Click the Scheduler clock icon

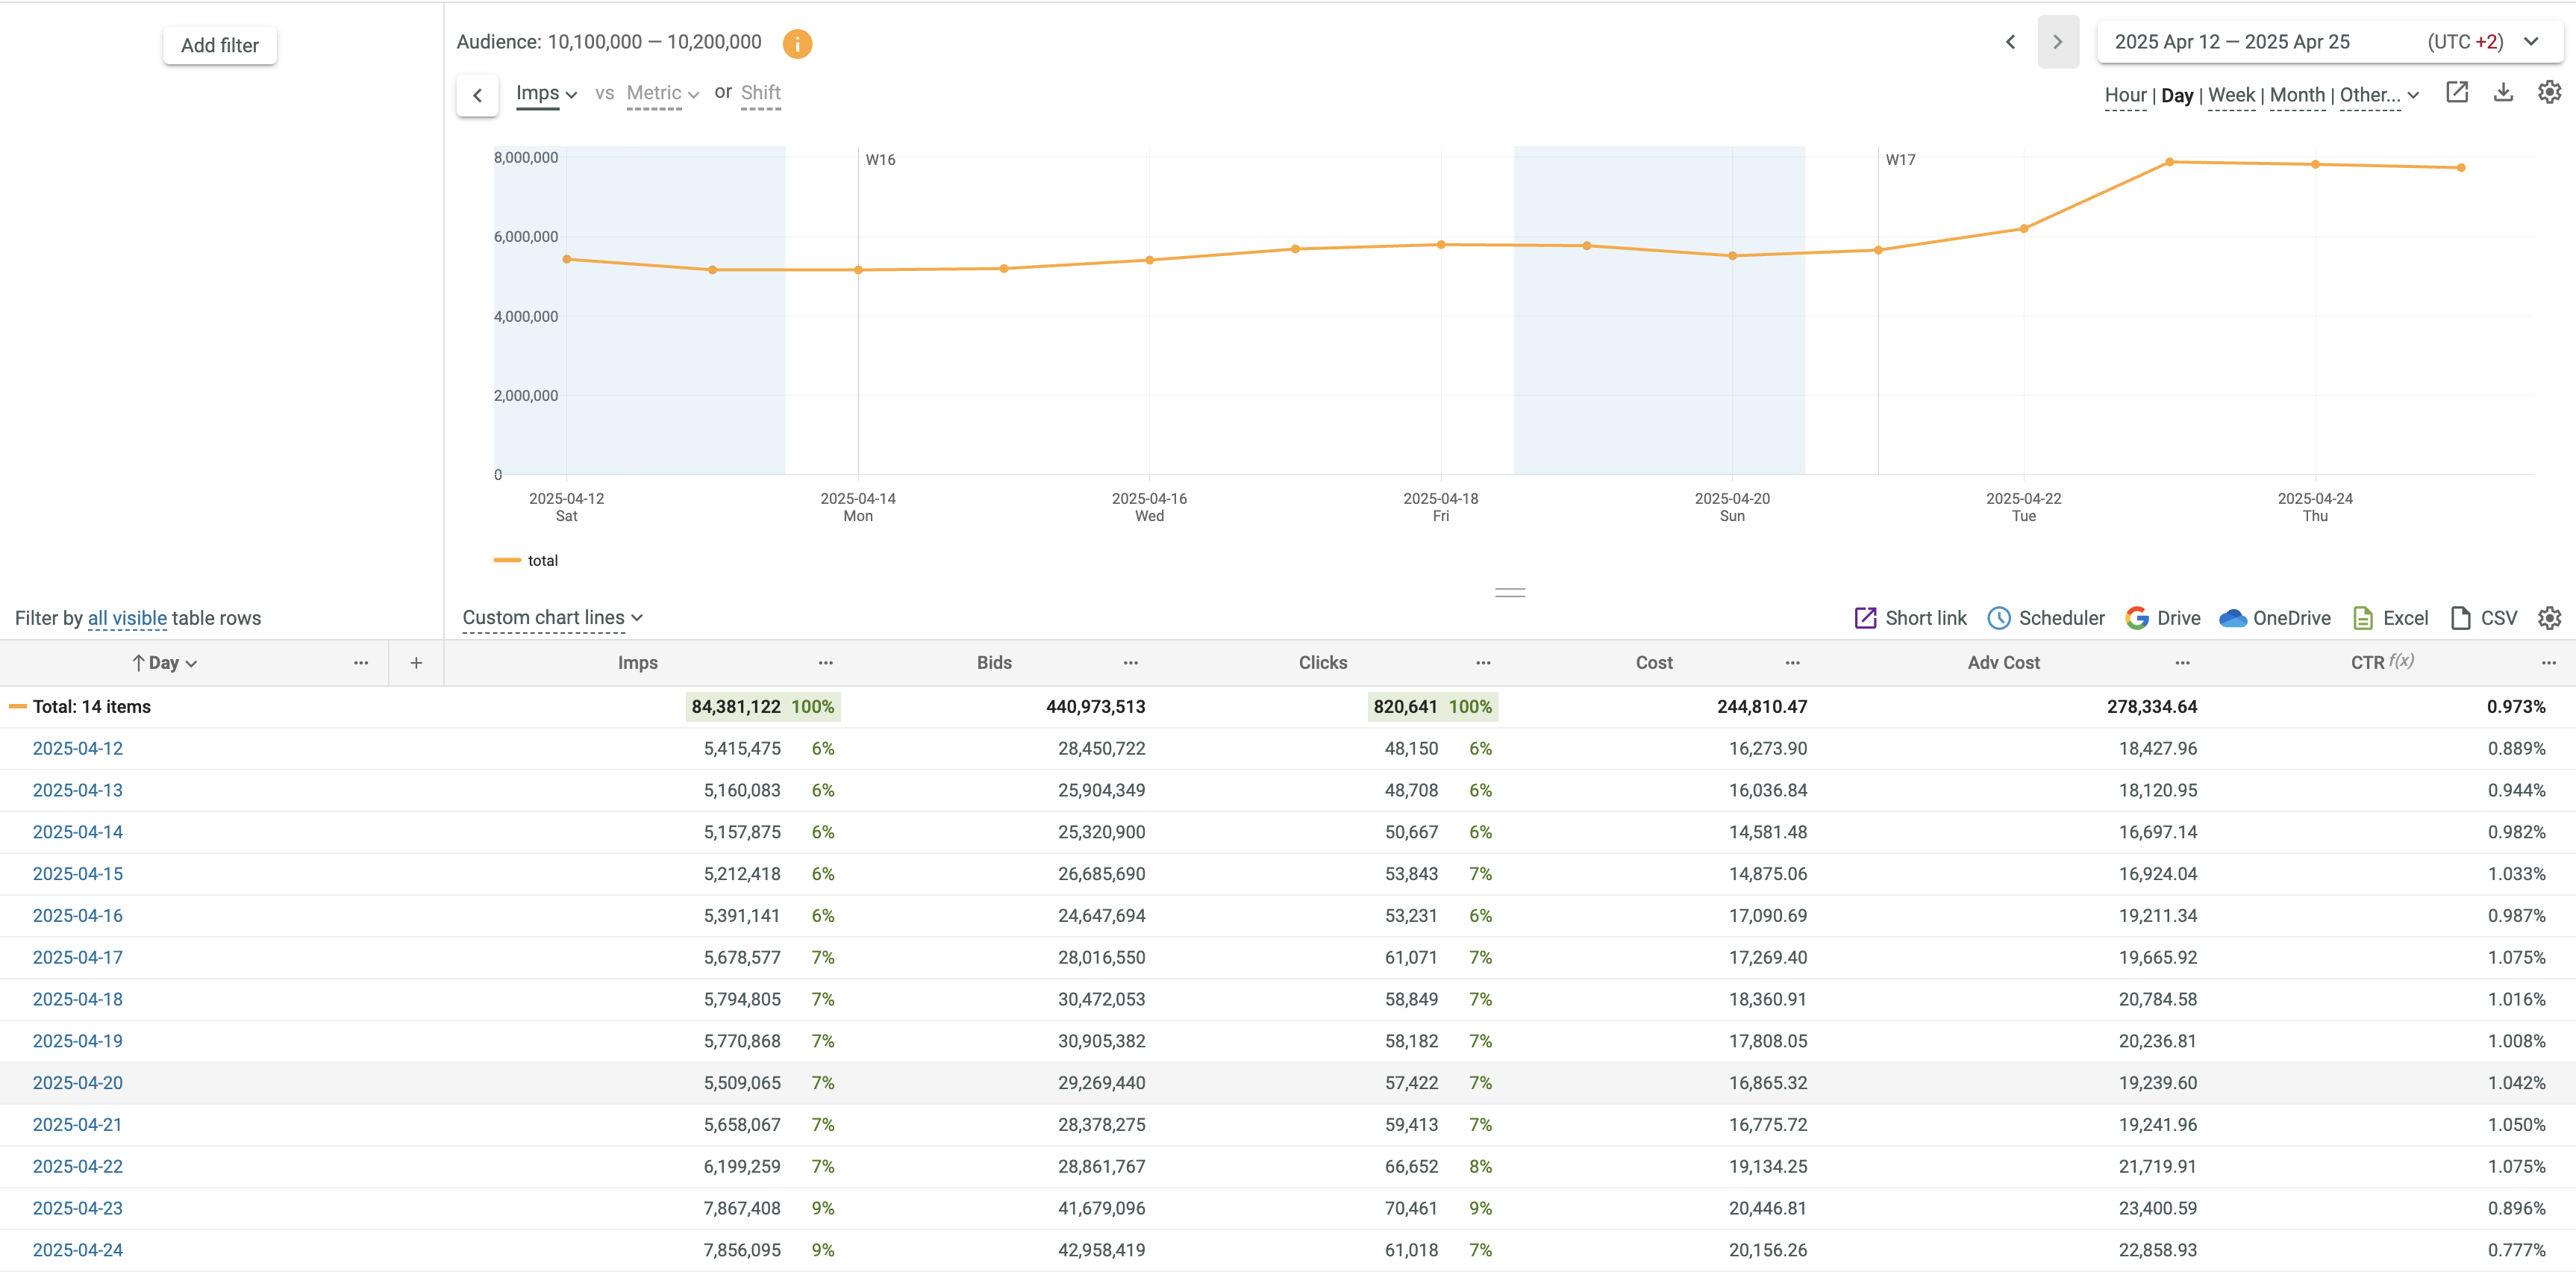point(1998,618)
